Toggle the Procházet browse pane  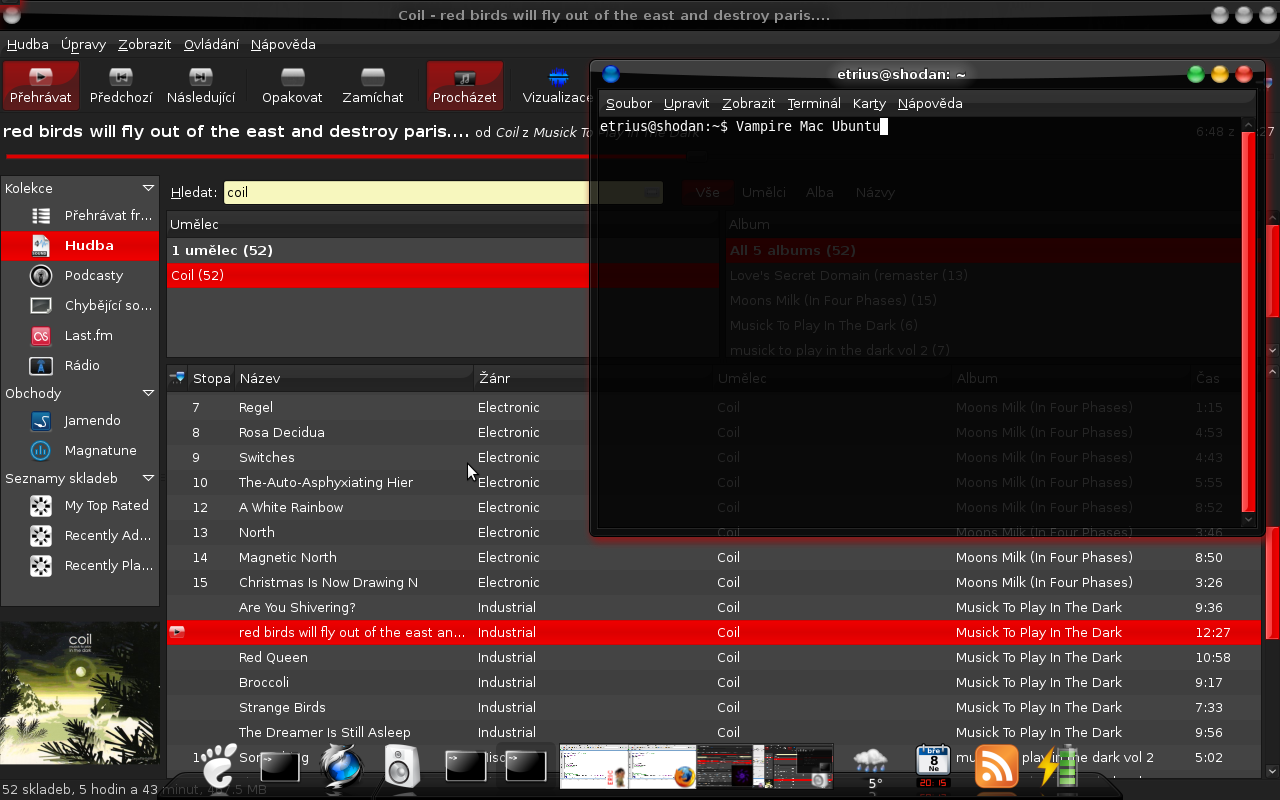tap(465, 85)
